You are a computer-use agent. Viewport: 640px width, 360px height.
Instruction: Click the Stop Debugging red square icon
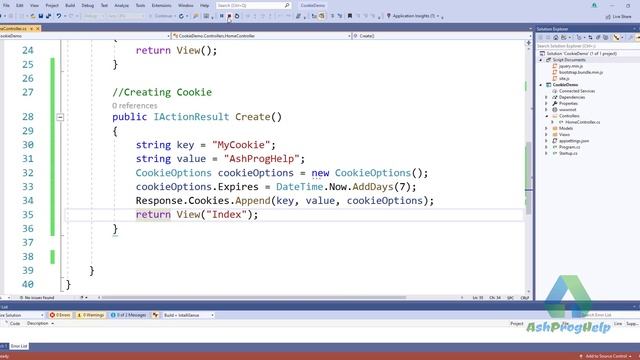point(229,16)
